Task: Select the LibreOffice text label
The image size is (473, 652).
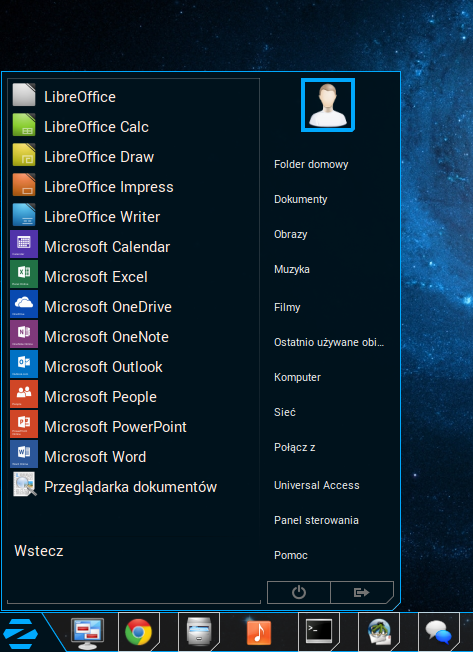Action: tap(80, 97)
